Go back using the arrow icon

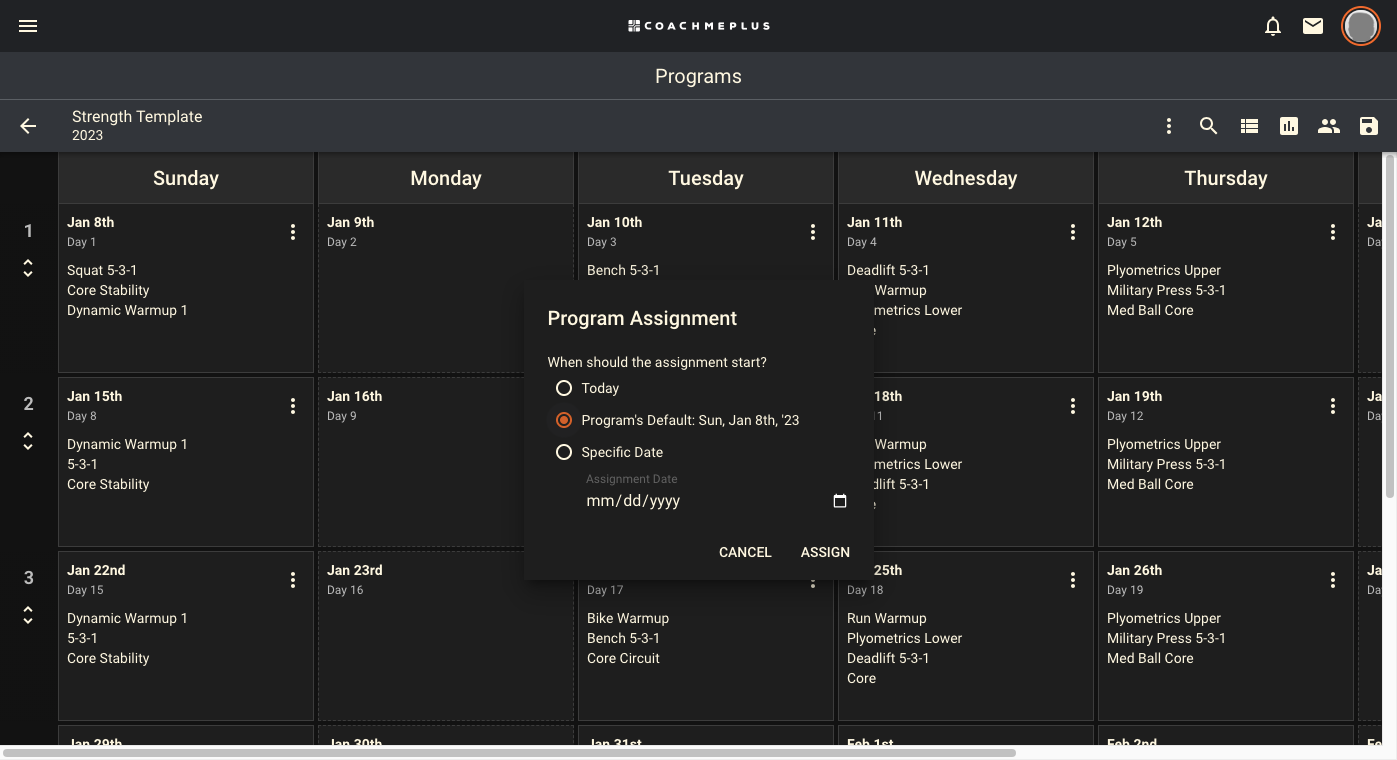[28, 126]
